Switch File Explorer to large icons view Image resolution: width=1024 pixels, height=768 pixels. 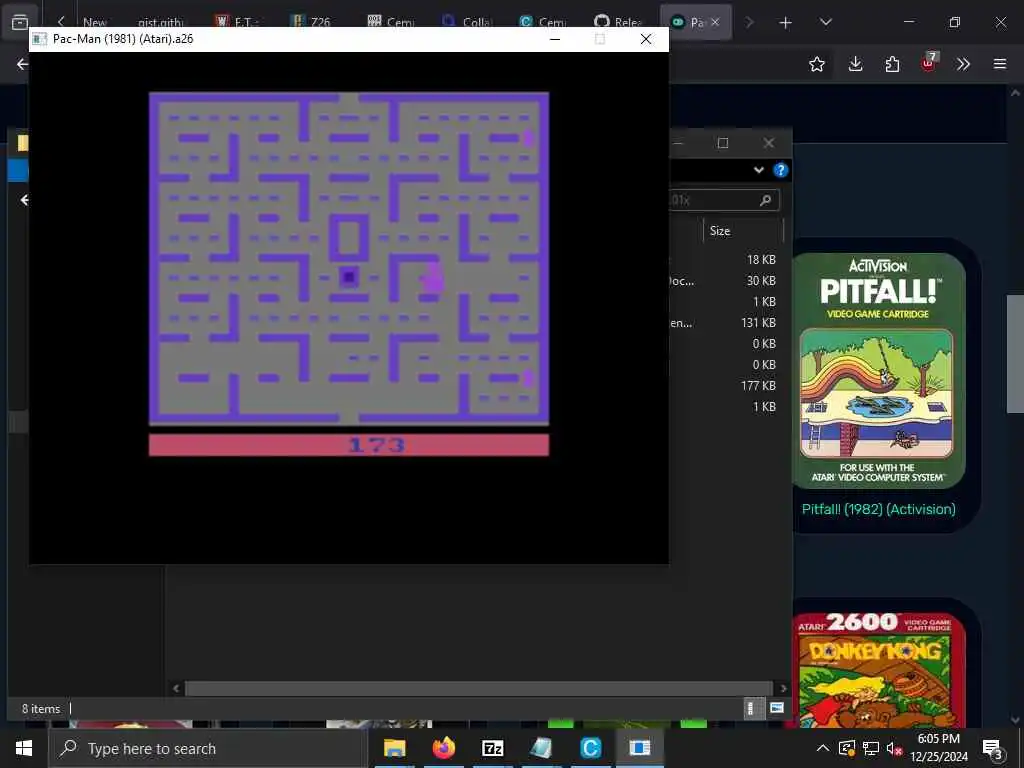coord(776,708)
